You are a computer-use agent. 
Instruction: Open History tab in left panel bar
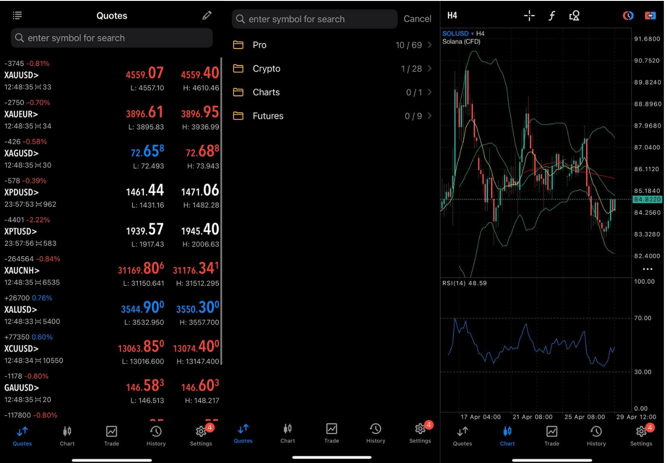click(156, 436)
